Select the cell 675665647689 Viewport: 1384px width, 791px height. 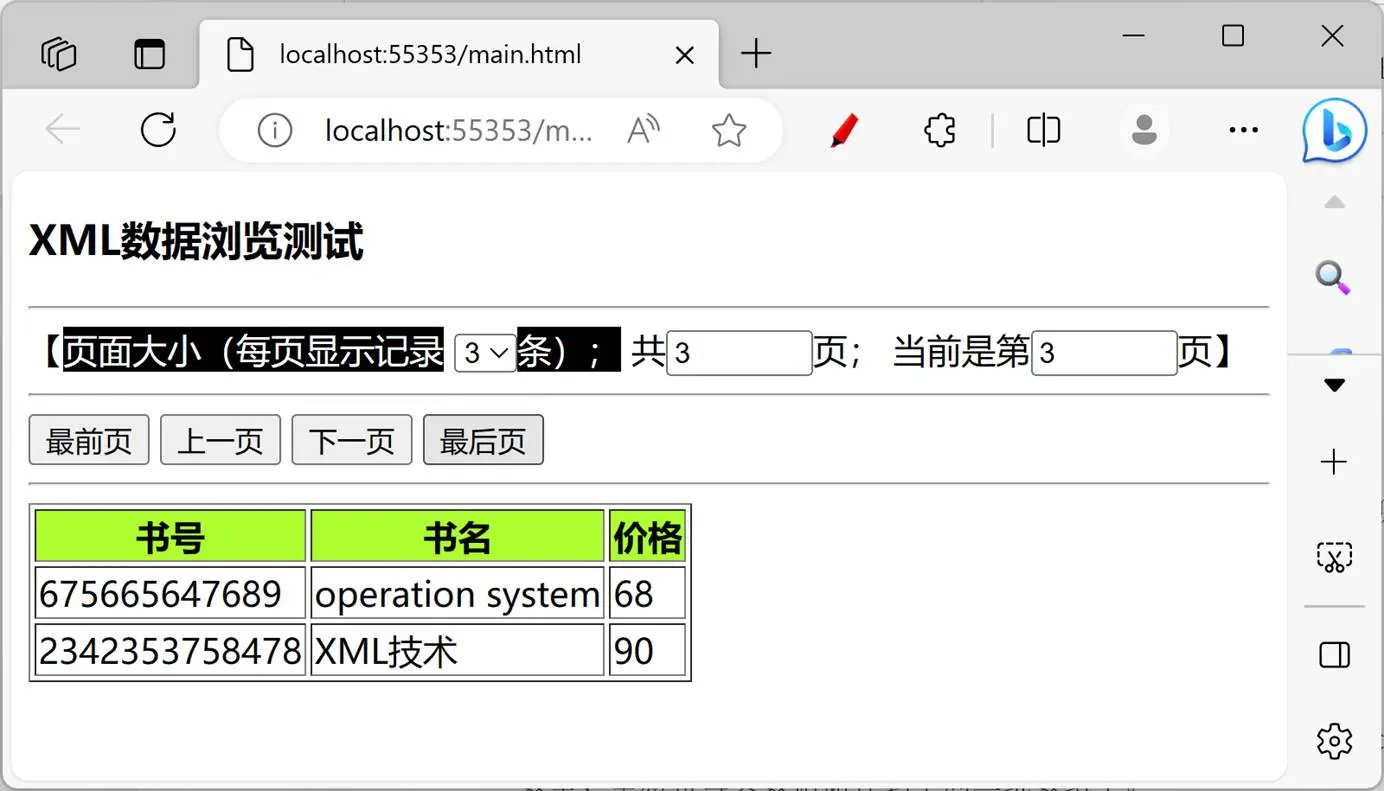click(170, 593)
